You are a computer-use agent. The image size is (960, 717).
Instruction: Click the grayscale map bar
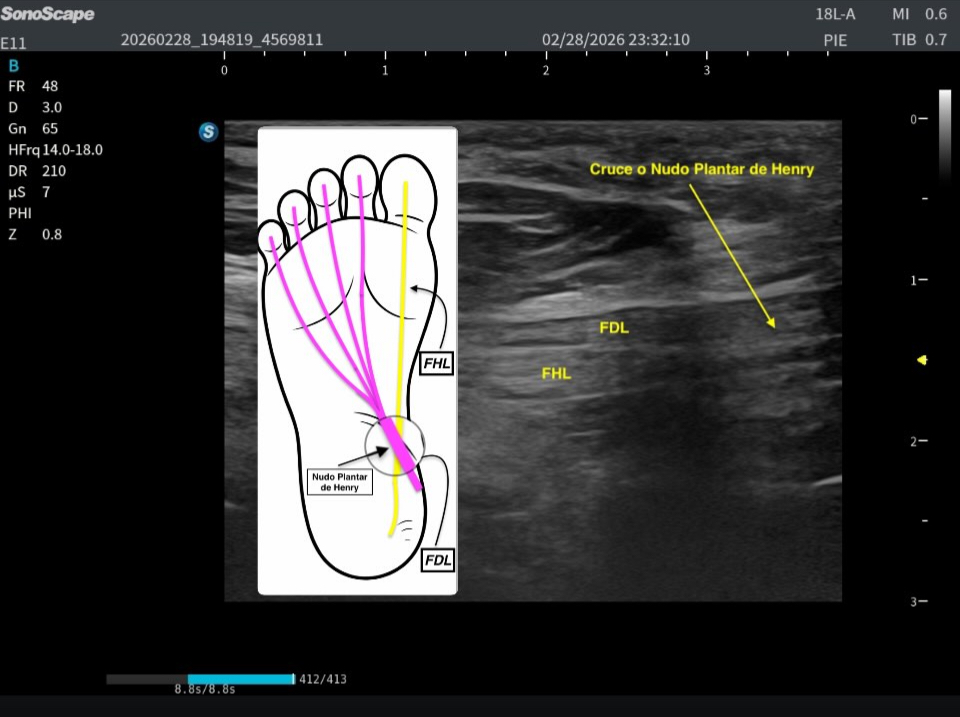click(945, 135)
